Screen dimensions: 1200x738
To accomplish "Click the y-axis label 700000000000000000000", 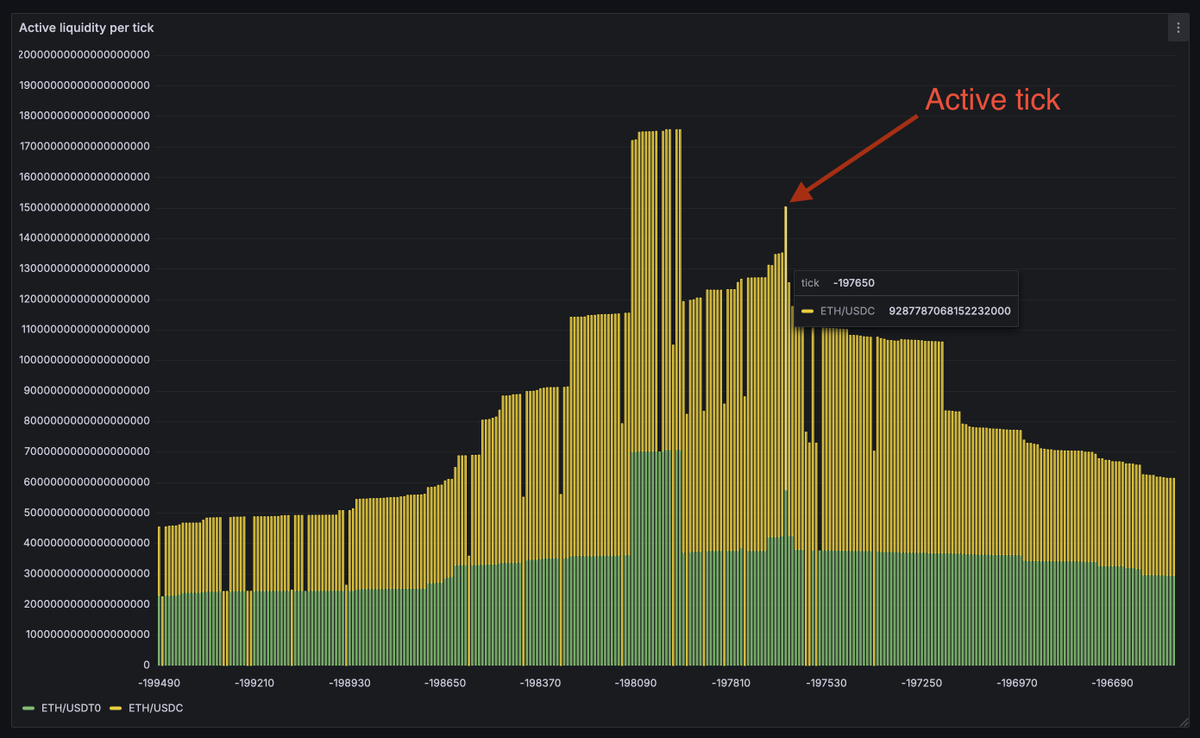I will pyautogui.click(x=88, y=451).
